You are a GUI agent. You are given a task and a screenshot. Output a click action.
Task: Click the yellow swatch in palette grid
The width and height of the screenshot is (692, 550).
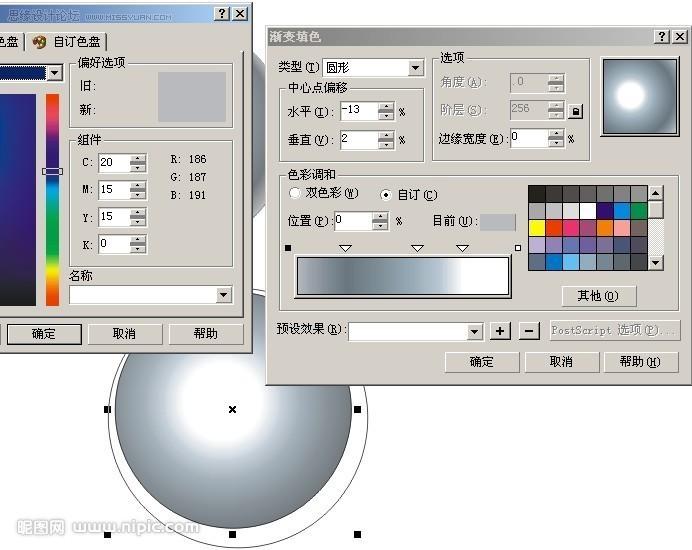click(x=537, y=228)
